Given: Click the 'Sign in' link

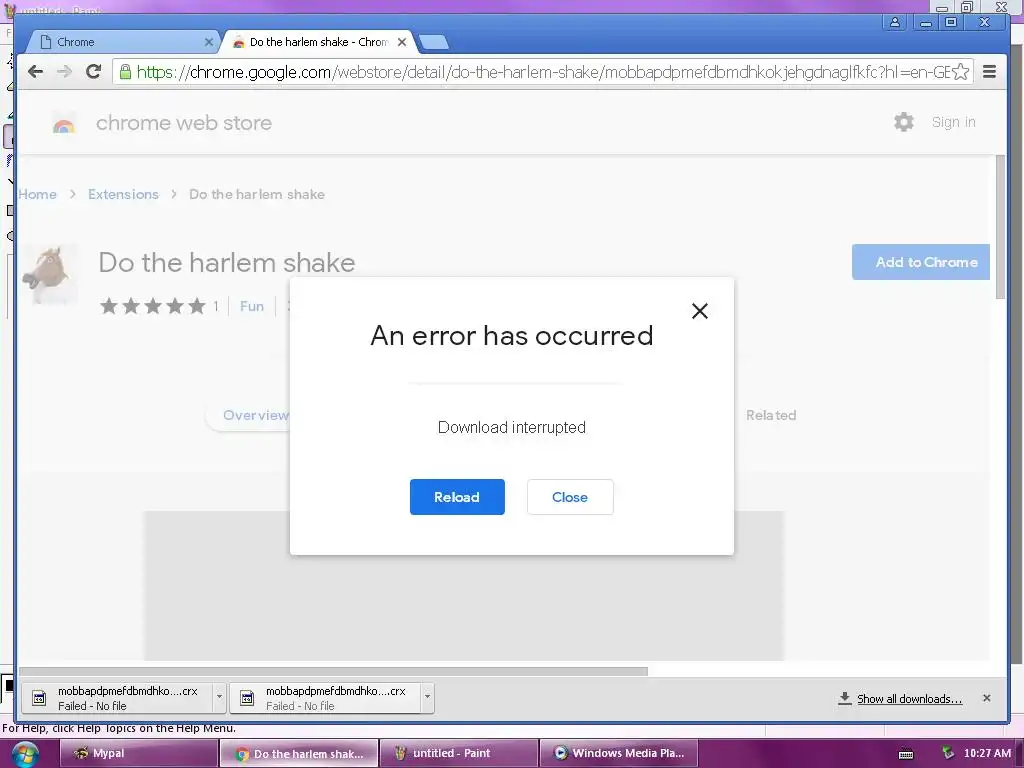Looking at the screenshot, I should pyautogui.click(x=953, y=122).
